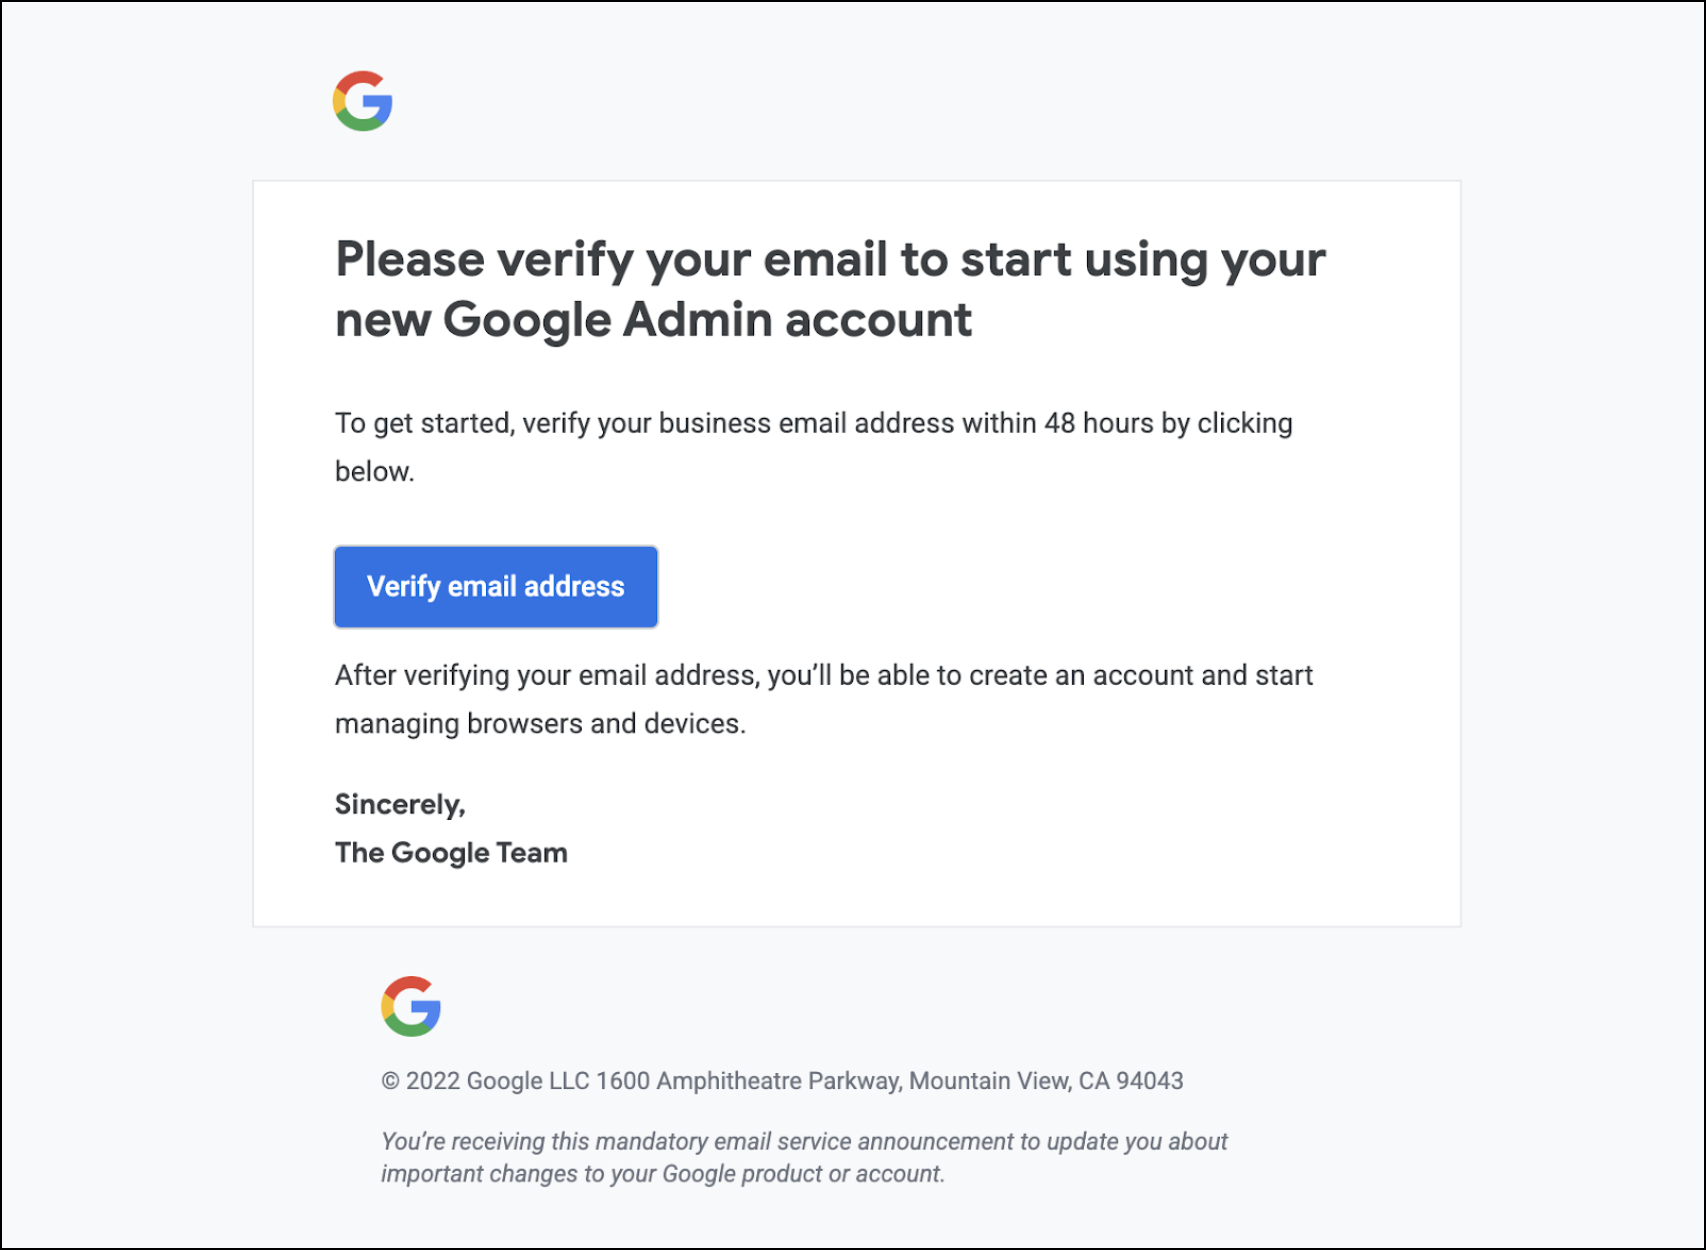Click the "© 2022 Google LLC" copyright text
This screenshot has width=1706, height=1250.
pyautogui.click(x=486, y=1081)
